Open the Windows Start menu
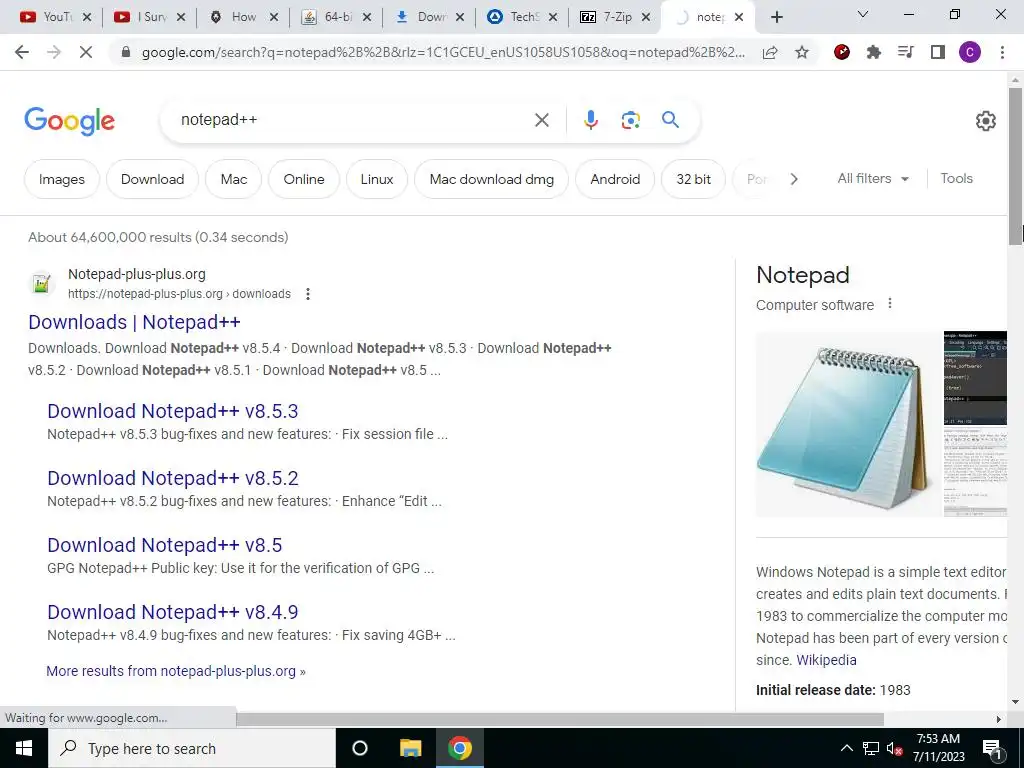 pos(24,748)
